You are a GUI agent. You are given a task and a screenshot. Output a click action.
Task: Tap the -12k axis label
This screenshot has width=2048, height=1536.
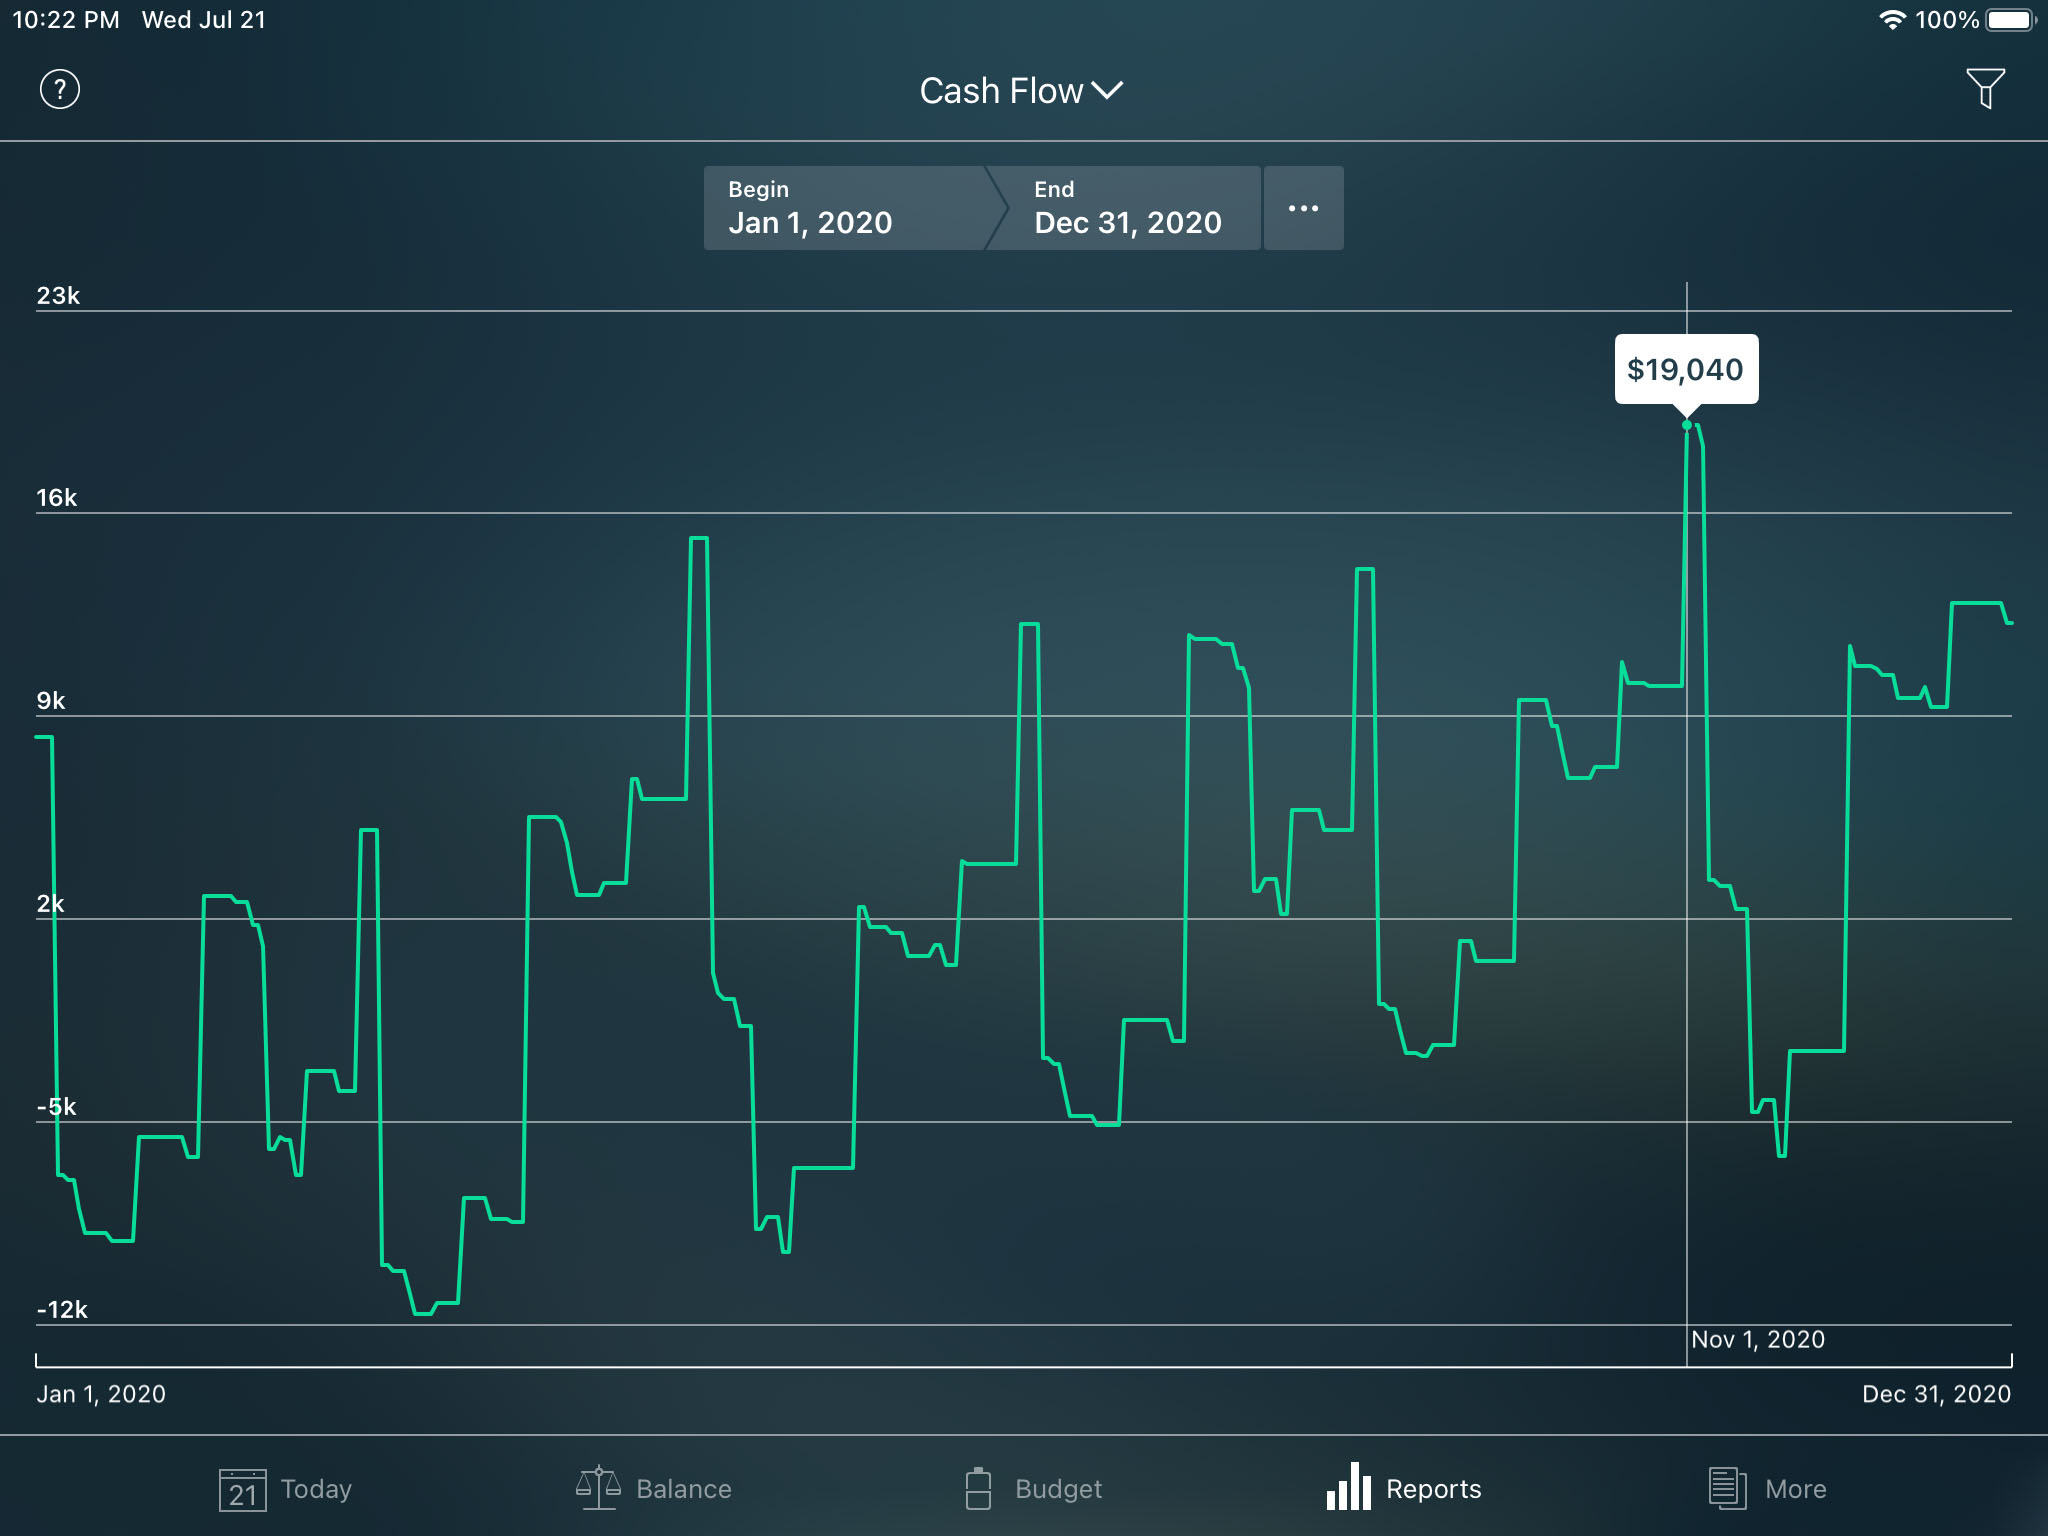[62, 1310]
